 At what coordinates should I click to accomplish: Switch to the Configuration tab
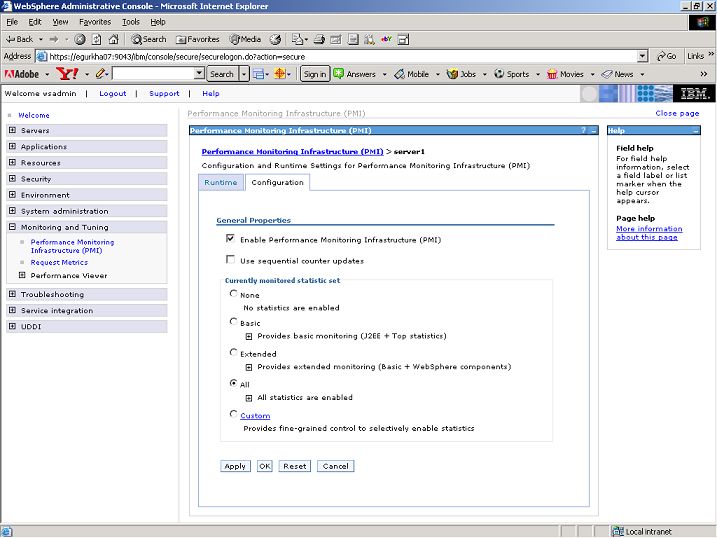pyautogui.click(x=278, y=182)
